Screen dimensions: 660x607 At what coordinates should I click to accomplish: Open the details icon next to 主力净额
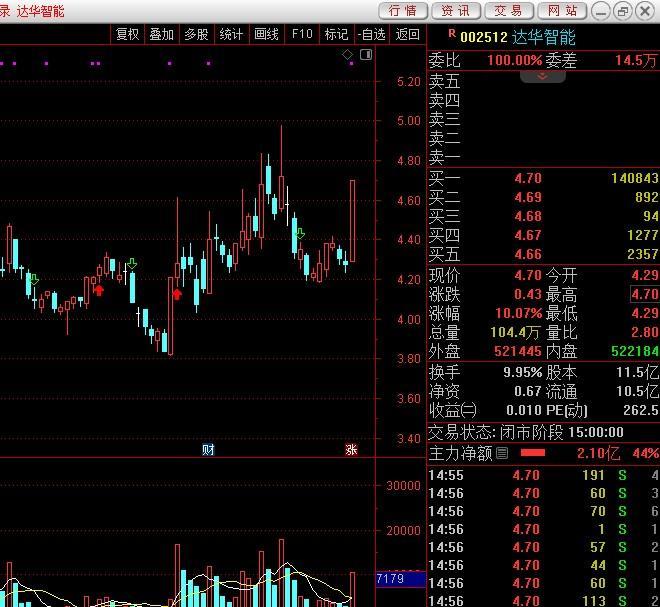click(x=502, y=453)
